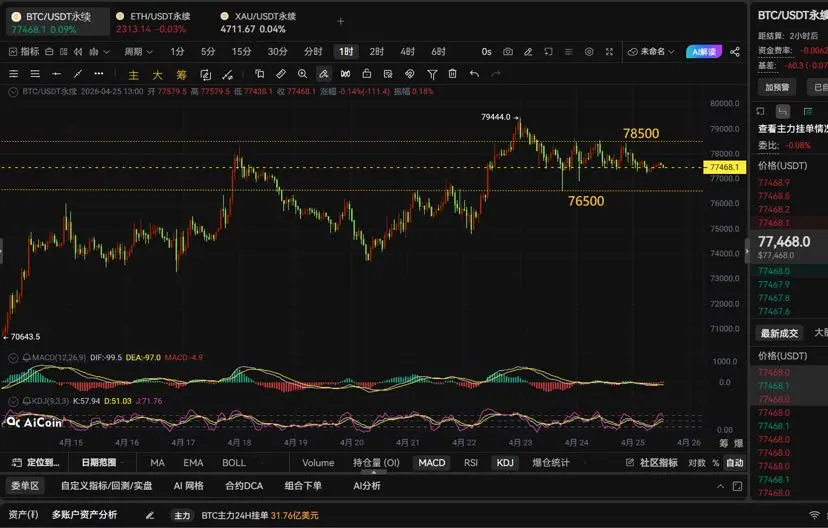
Task: Select the 4时 timeframe
Action: pyautogui.click(x=407, y=52)
